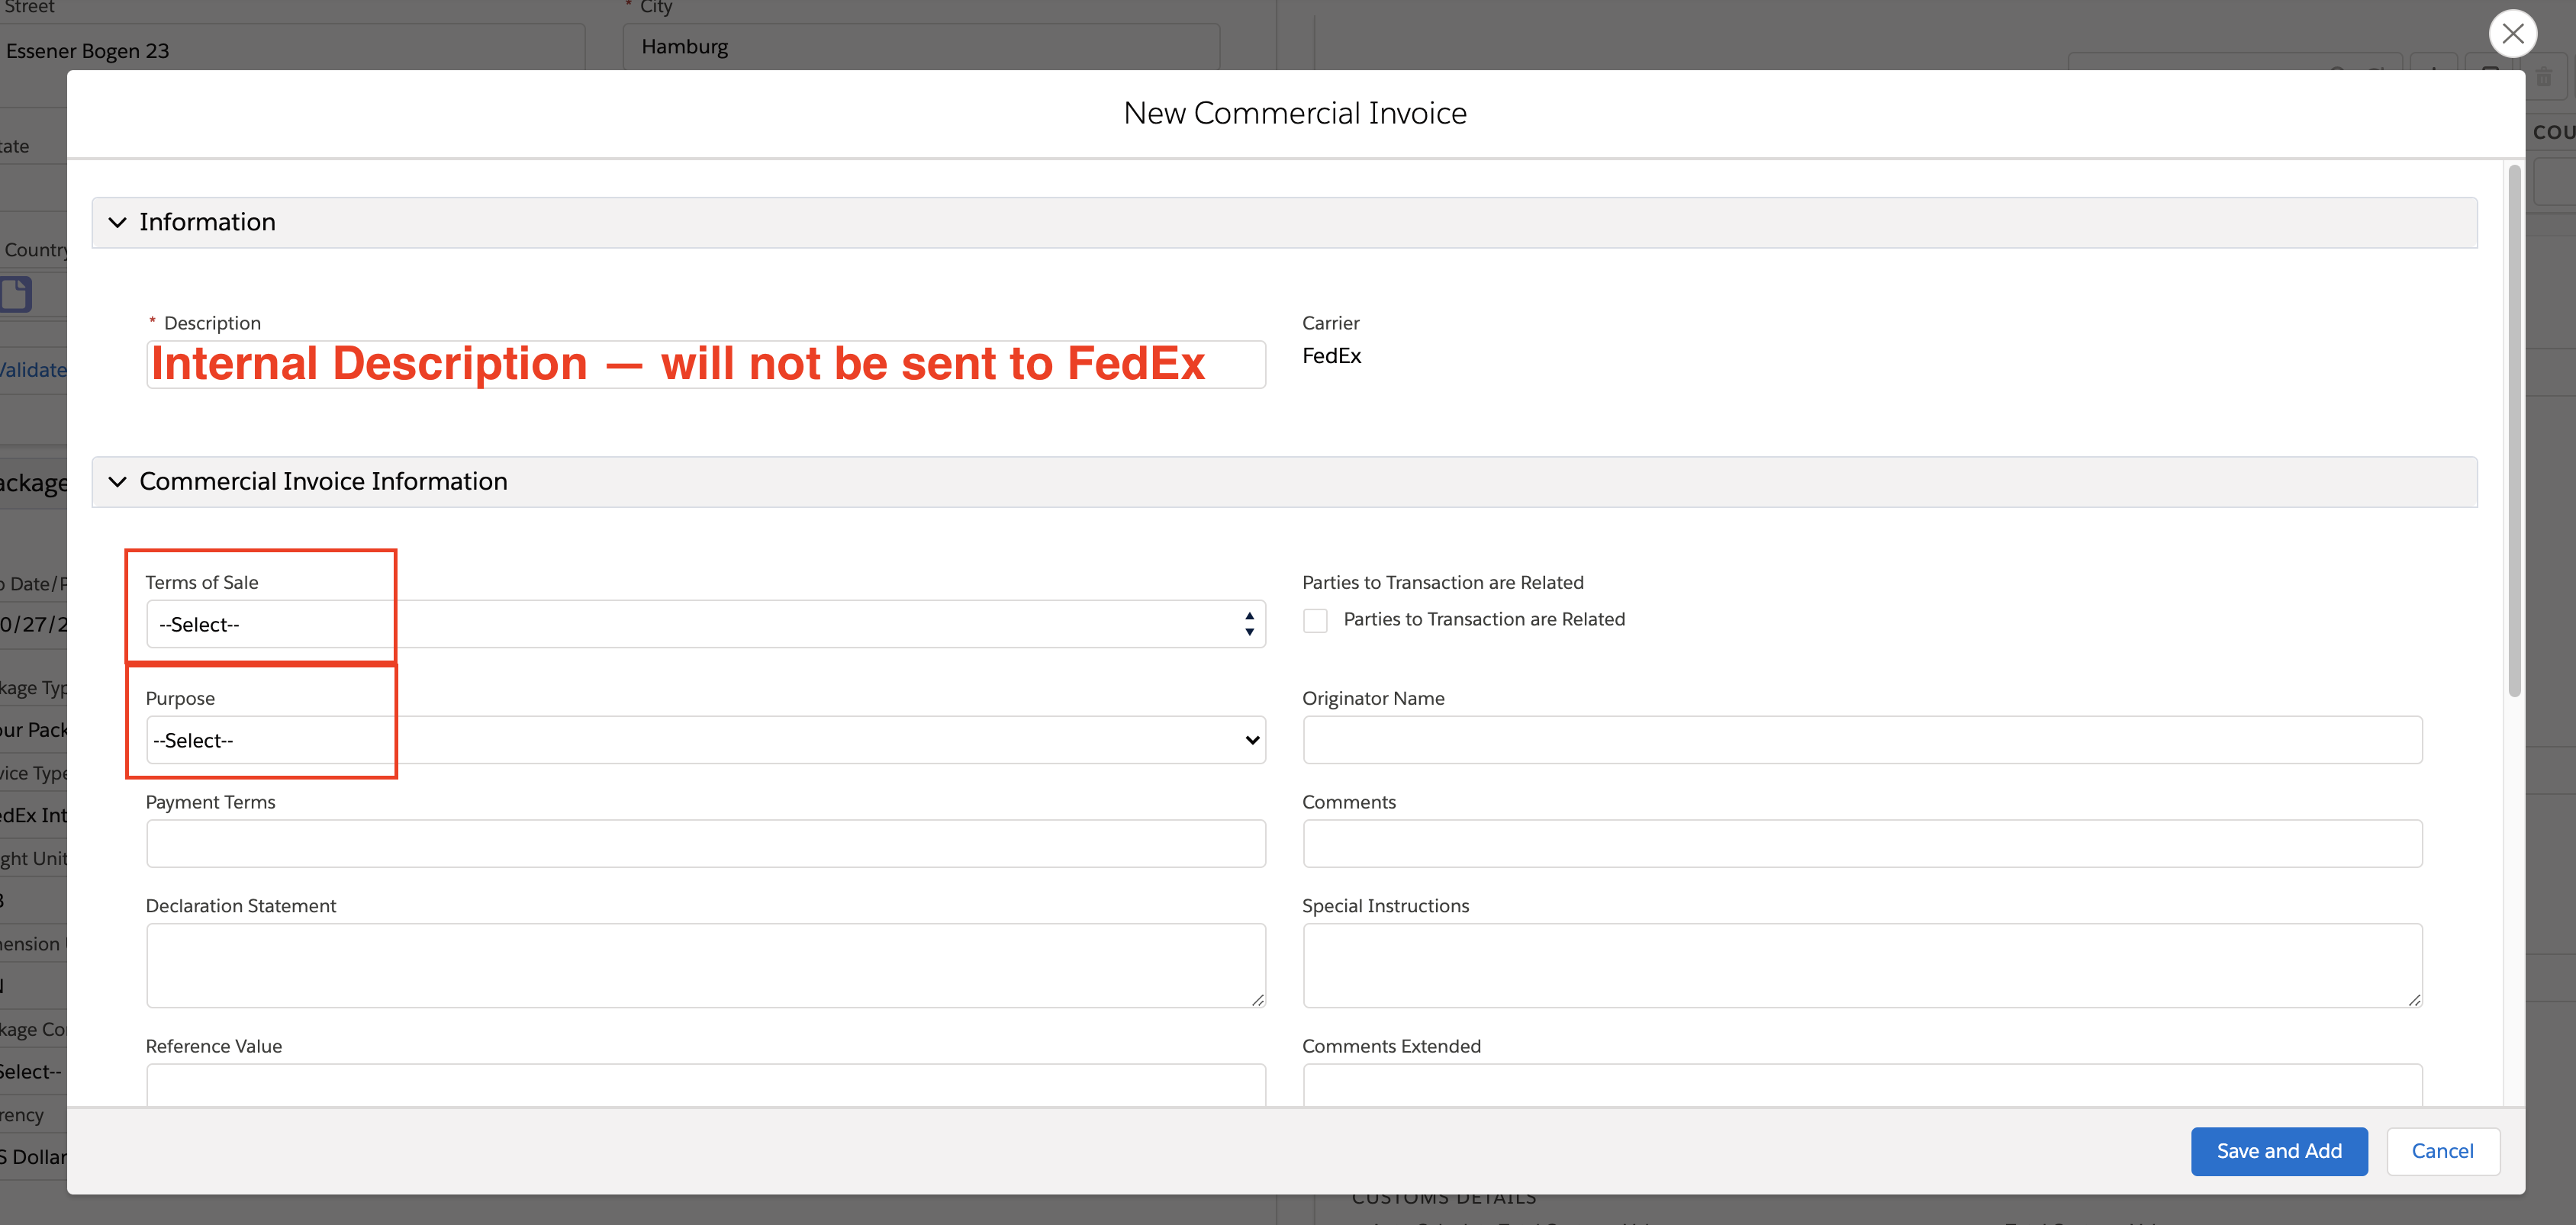Click the Hamburg city field in background
This screenshot has height=1225, width=2576.
click(920, 47)
